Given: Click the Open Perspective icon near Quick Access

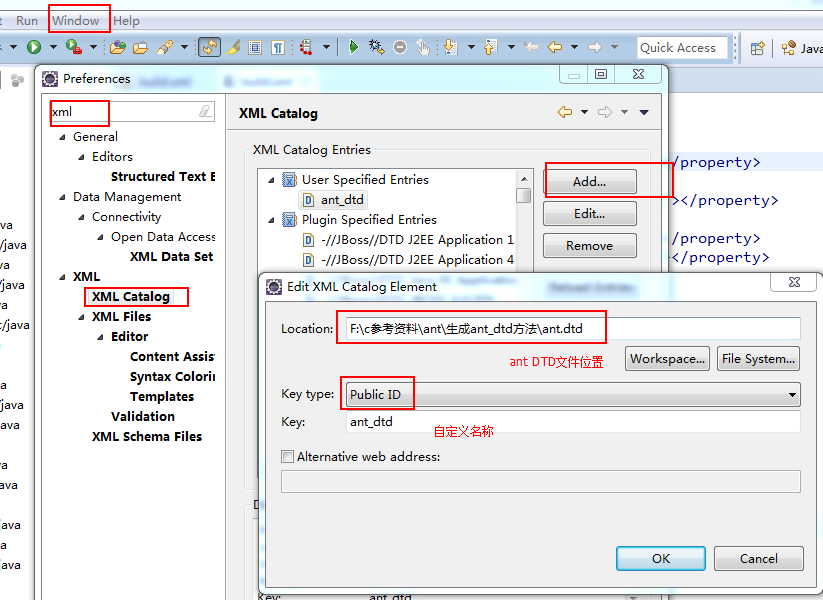Looking at the screenshot, I should point(757,47).
